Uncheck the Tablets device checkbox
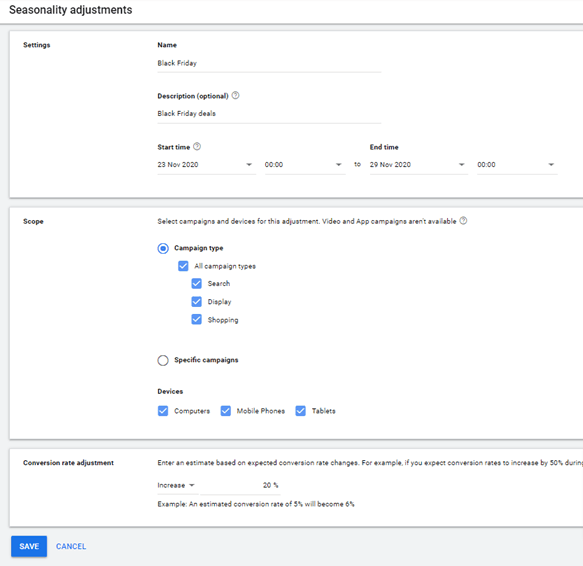 300,411
